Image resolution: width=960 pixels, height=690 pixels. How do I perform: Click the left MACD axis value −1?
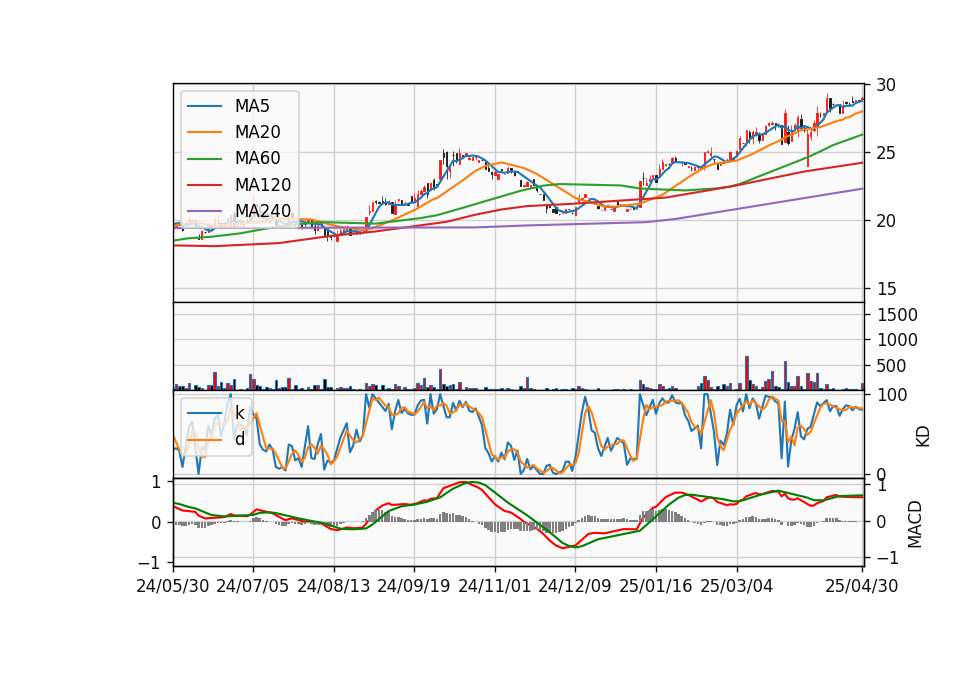pyautogui.click(x=150, y=563)
